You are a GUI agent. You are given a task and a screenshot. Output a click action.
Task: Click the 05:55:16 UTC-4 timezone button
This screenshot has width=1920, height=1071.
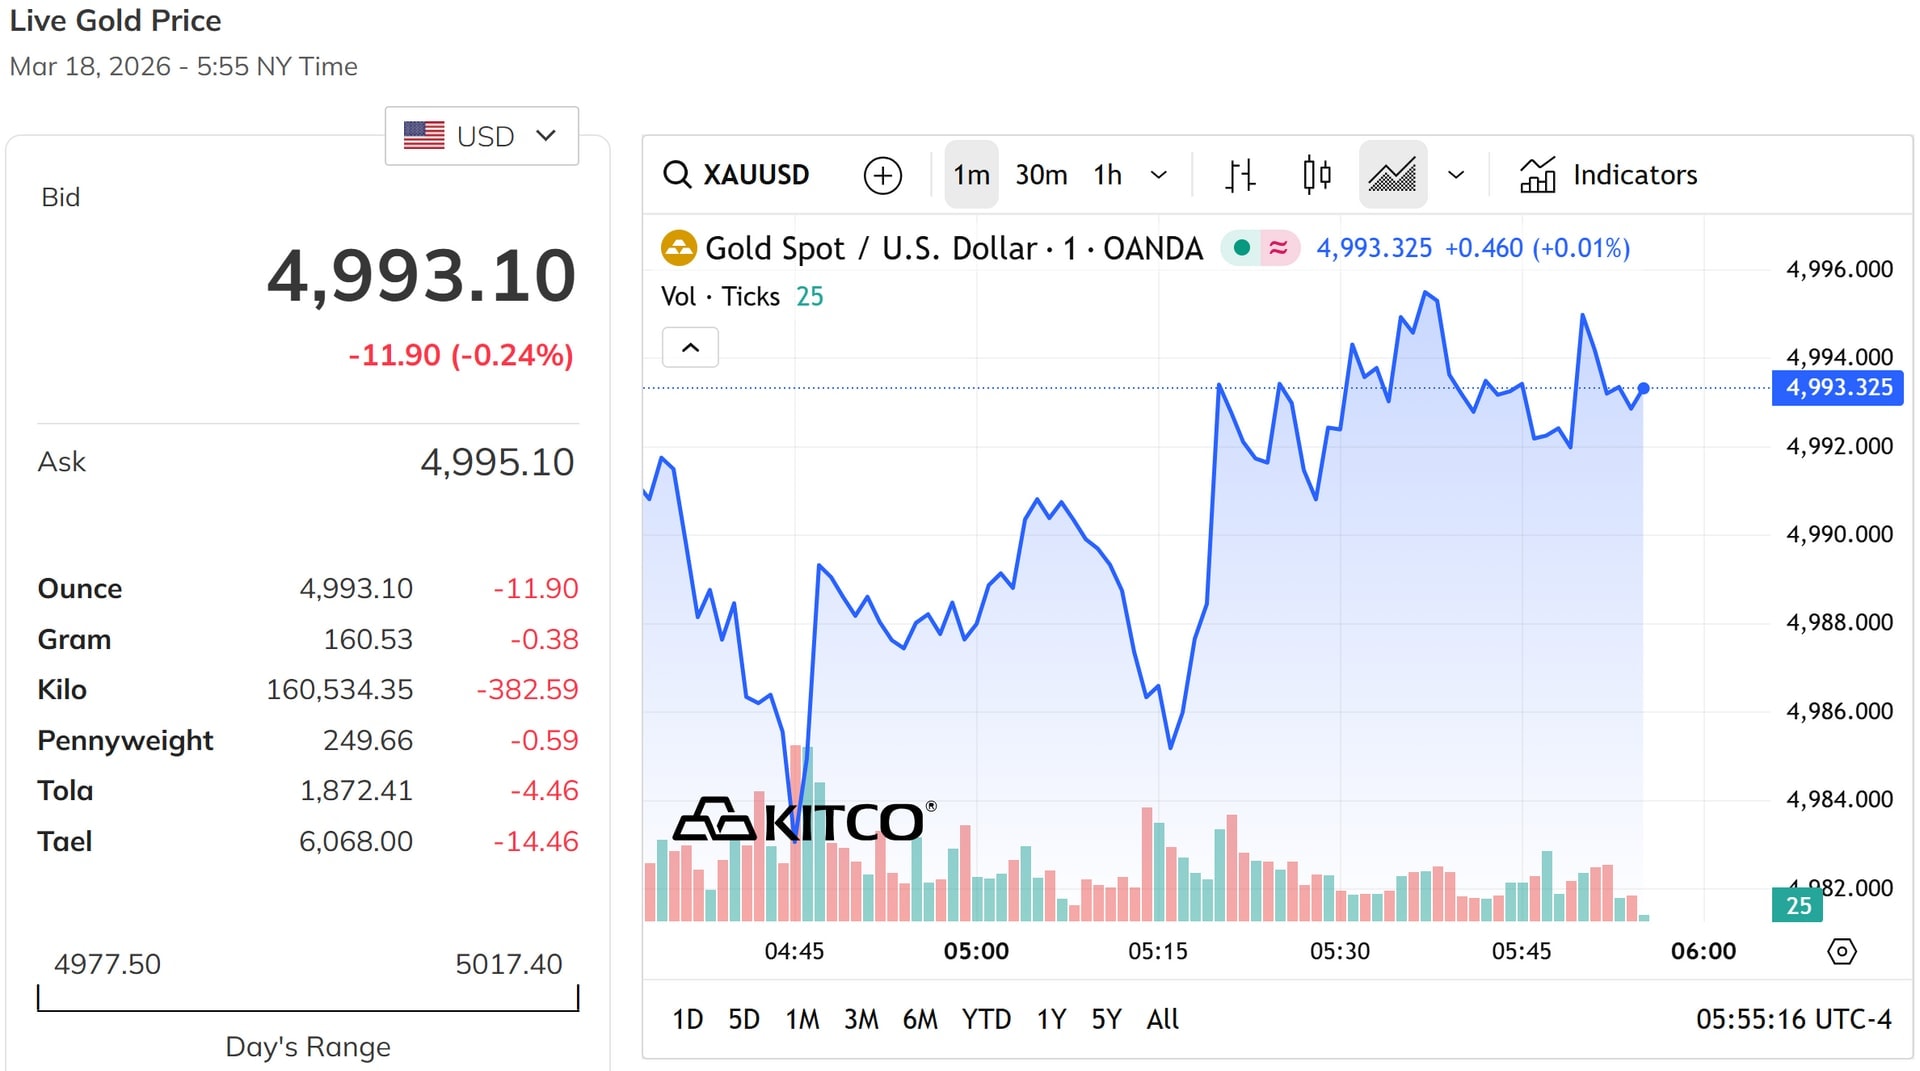pyautogui.click(x=1793, y=1019)
